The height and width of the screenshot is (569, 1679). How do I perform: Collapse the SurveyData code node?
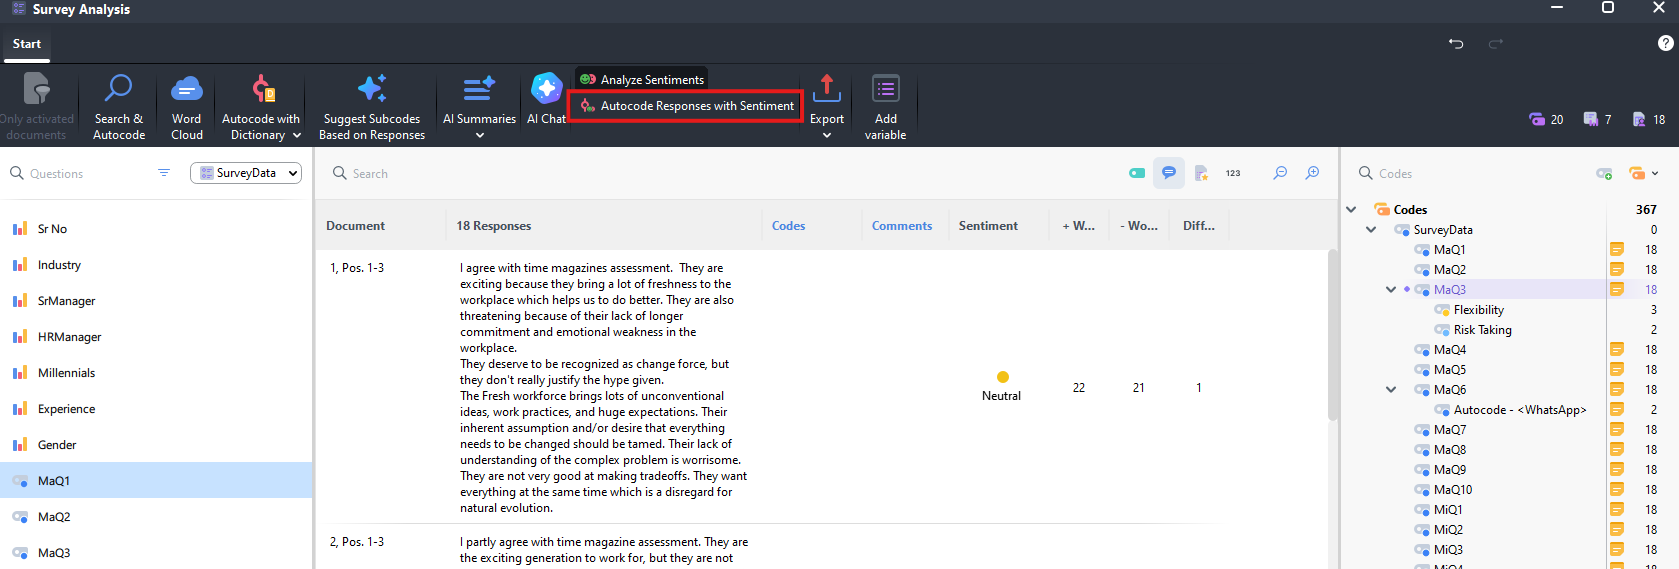pyautogui.click(x=1371, y=229)
